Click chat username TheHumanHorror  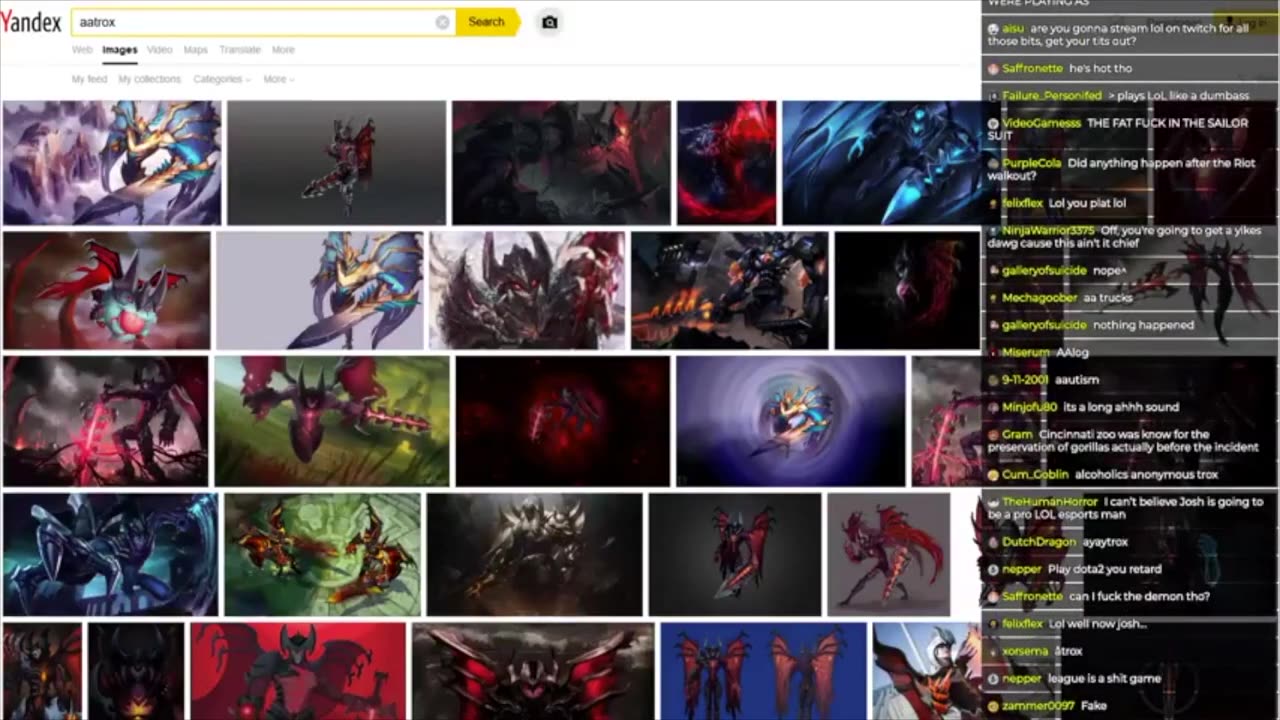[1050, 502]
